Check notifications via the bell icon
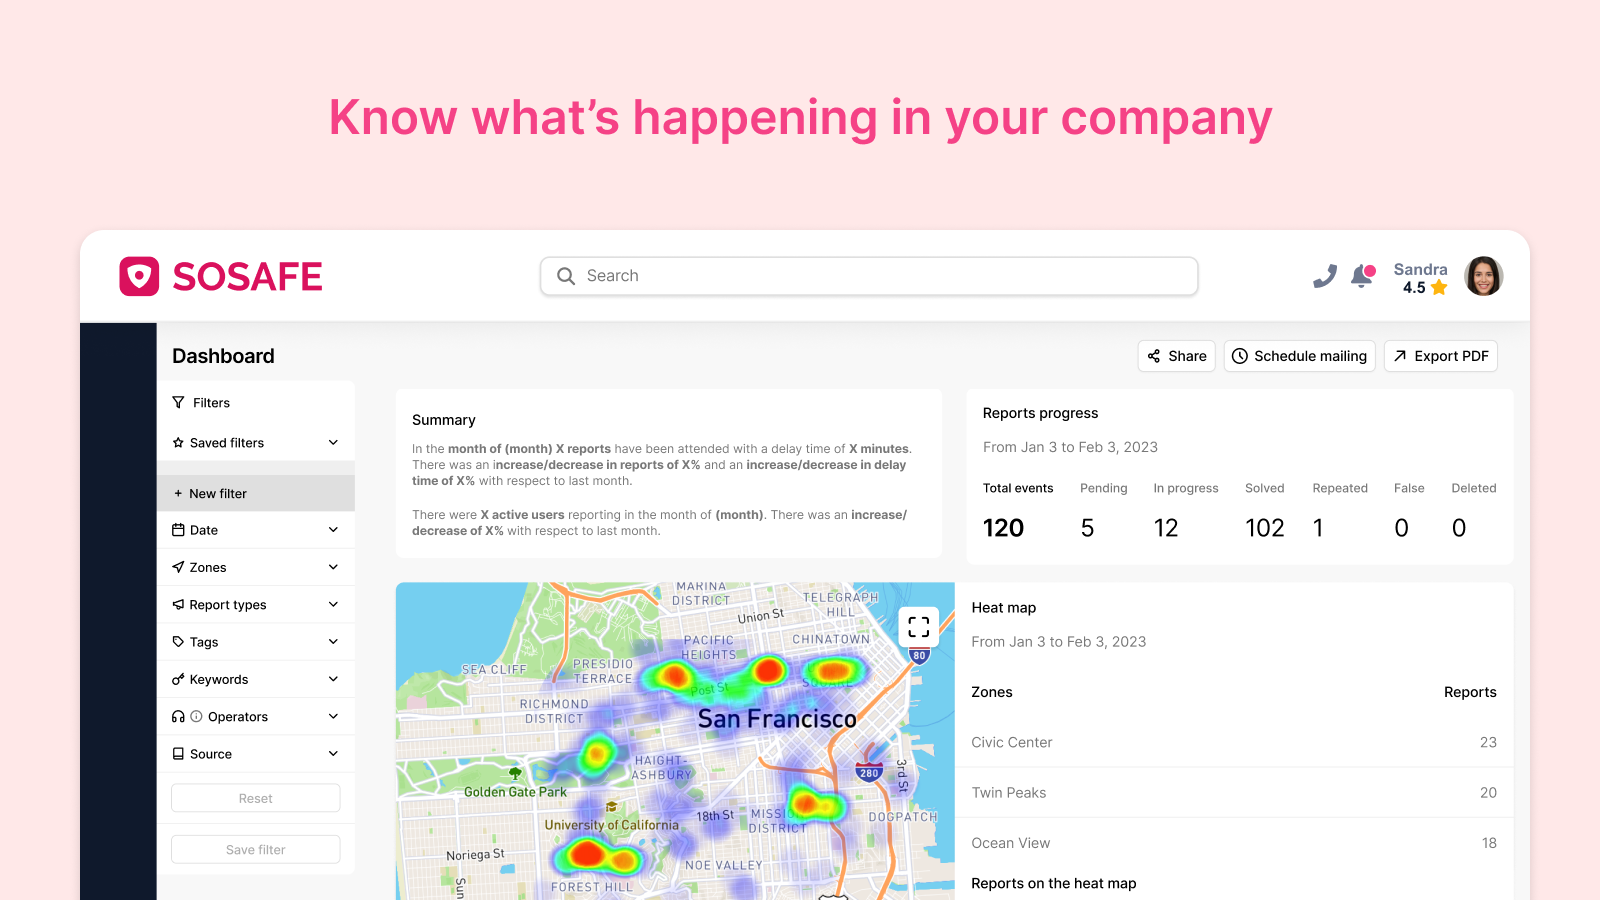This screenshot has width=1600, height=900. click(x=1364, y=275)
